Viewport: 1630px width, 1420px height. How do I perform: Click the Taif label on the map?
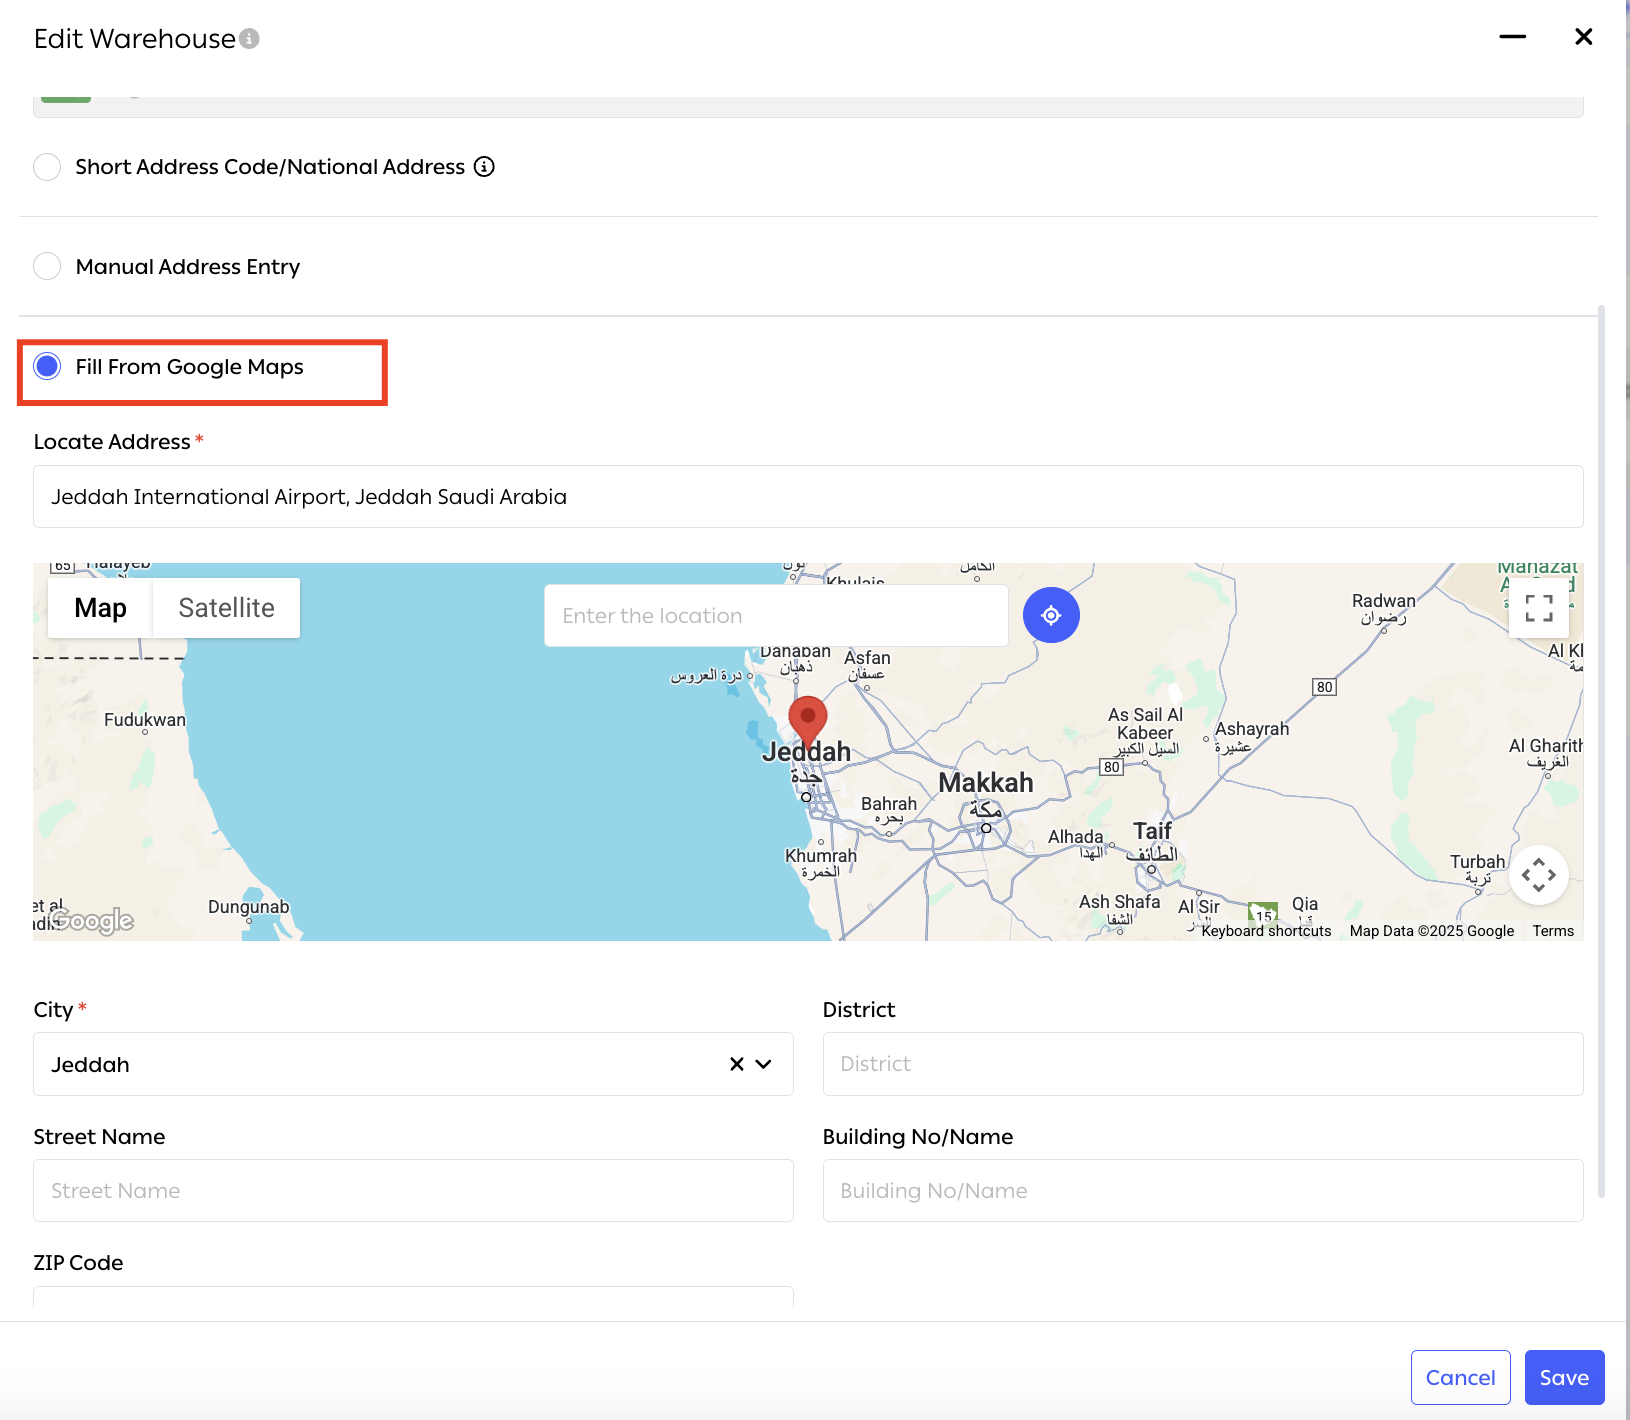1152,831
